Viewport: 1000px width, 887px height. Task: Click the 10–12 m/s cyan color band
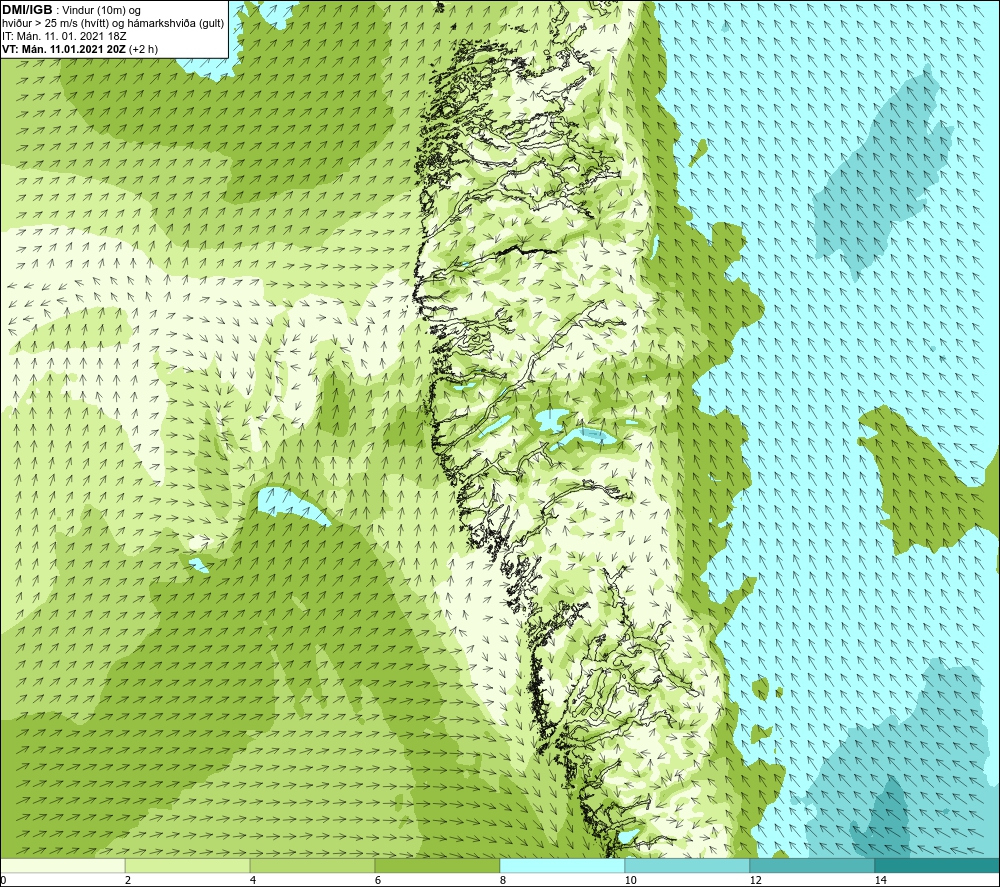click(x=688, y=866)
